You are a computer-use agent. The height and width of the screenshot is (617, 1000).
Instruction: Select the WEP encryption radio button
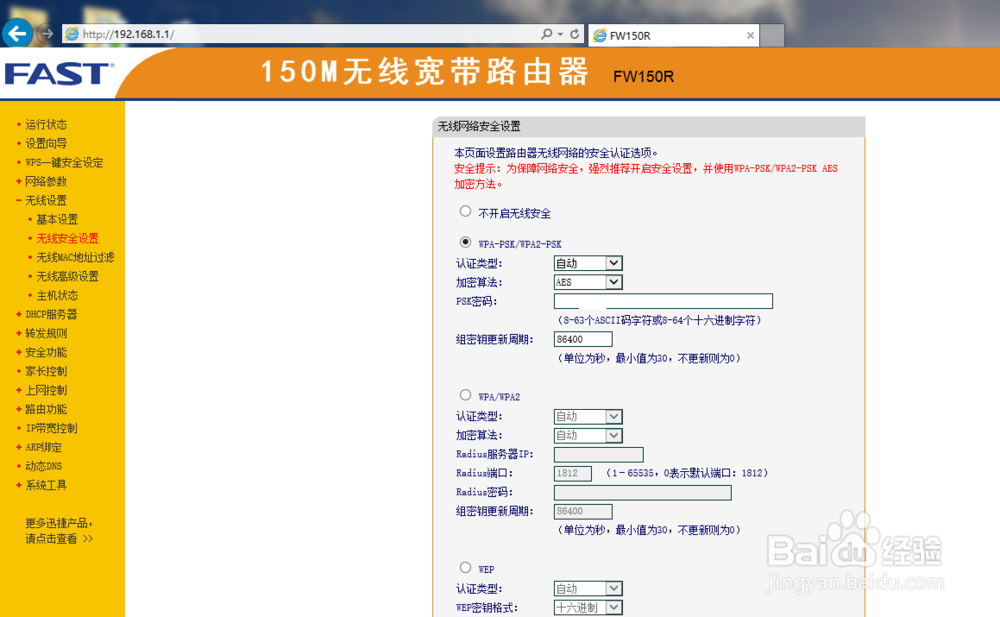(x=465, y=567)
